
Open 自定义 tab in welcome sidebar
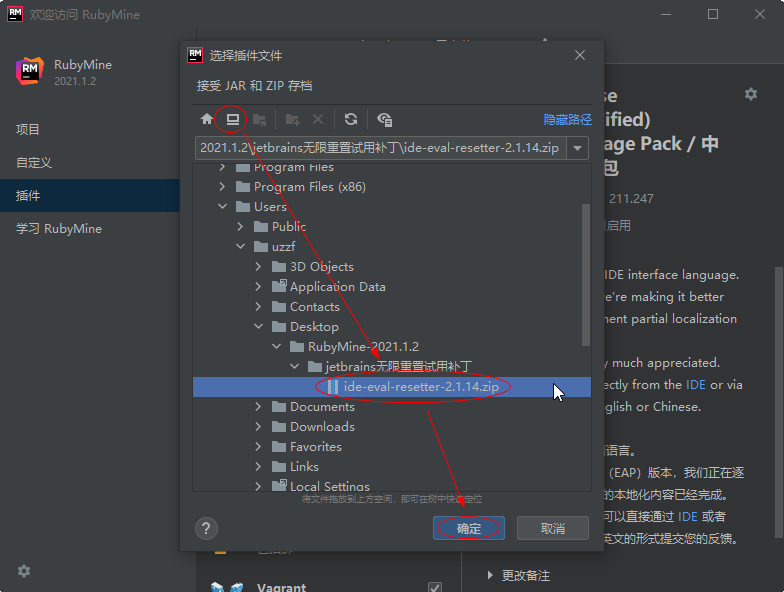[90, 162]
